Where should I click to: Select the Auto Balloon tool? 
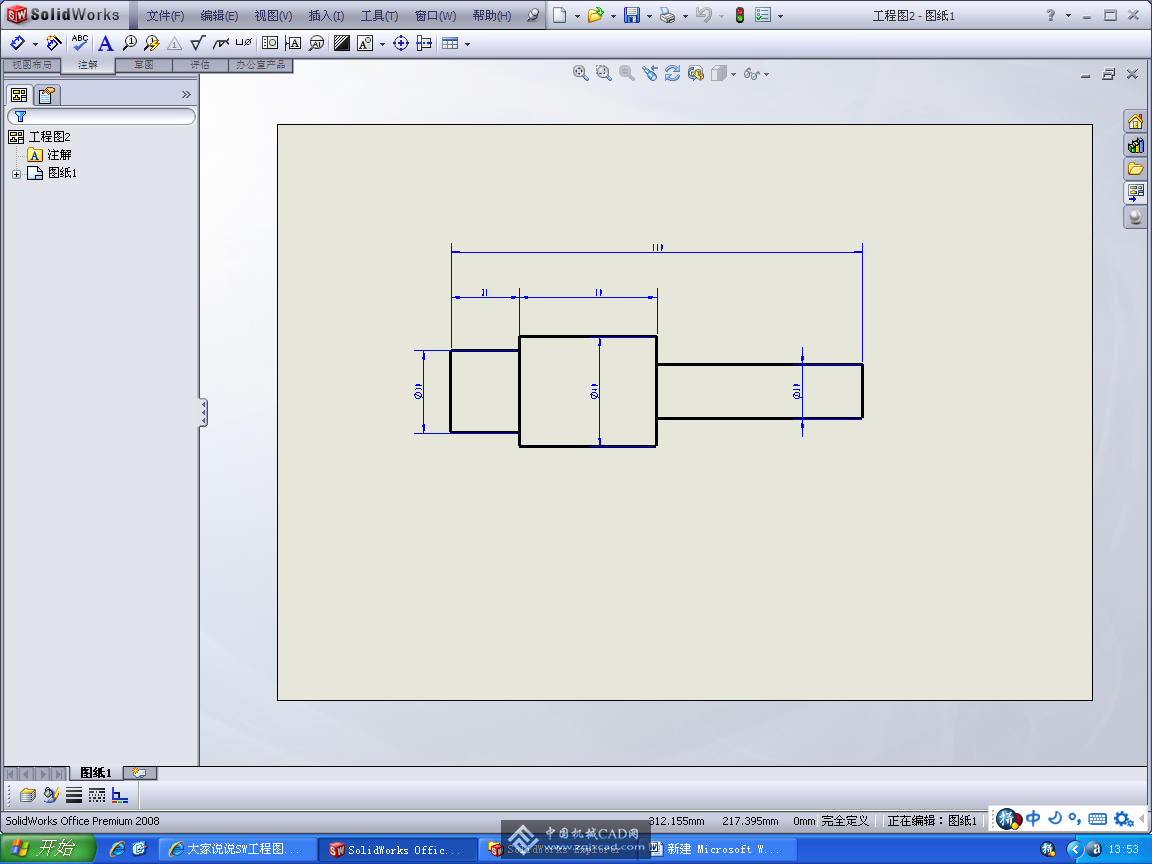151,43
